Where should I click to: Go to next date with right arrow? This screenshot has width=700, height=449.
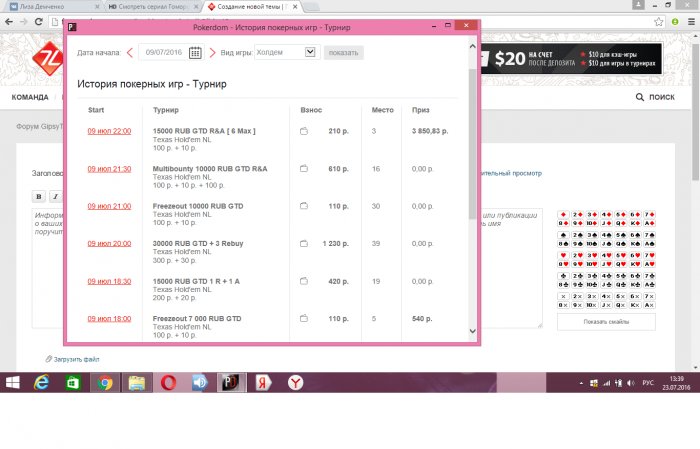(212, 53)
